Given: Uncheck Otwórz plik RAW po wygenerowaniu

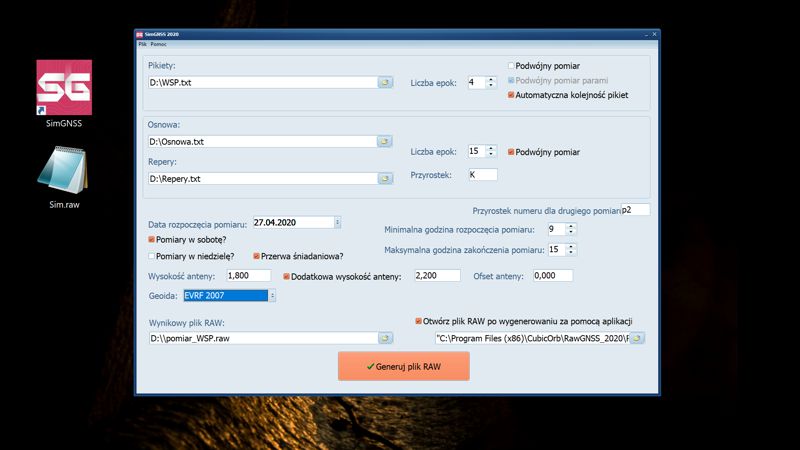Looking at the screenshot, I should 418,321.
